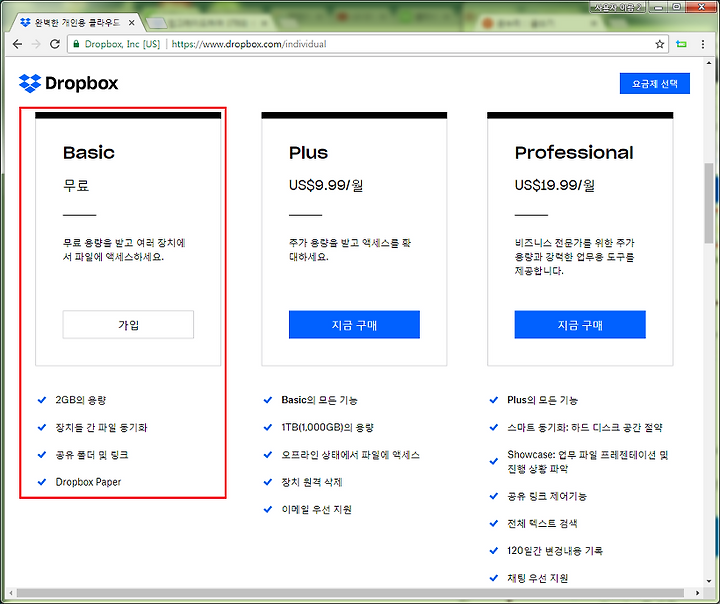Click checkmark beside Plus의 모든 기능

[x=494, y=400]
